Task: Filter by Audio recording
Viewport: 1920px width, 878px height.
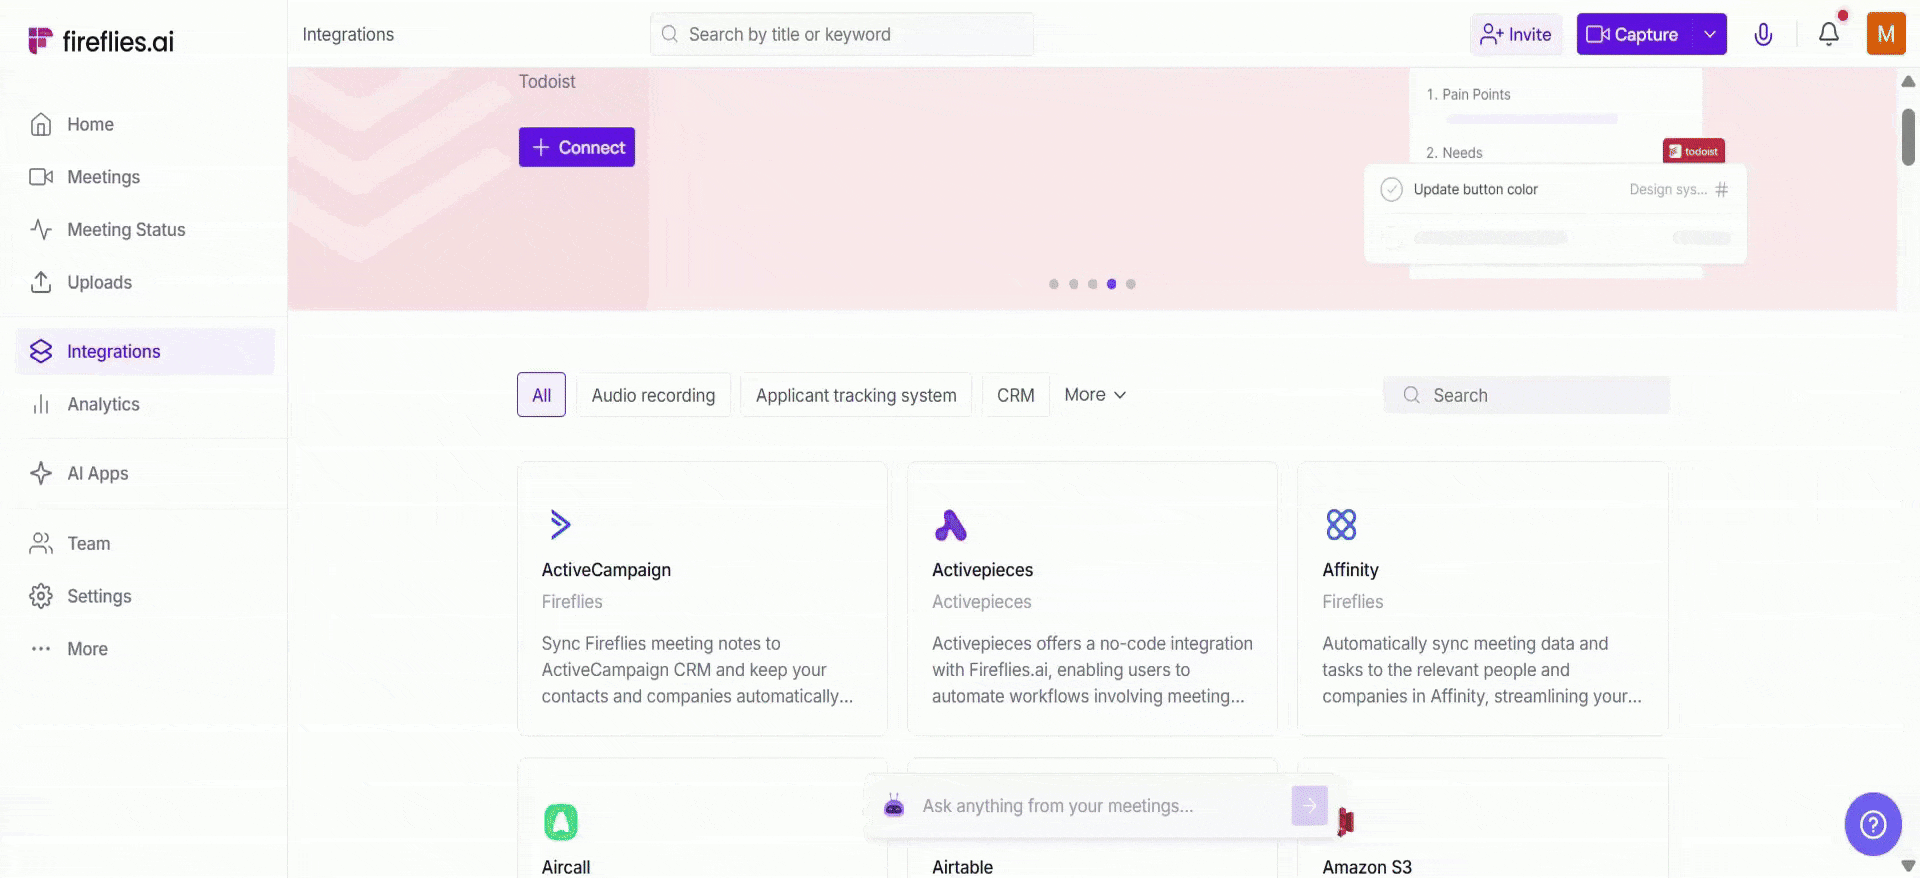Action: (654, 395)
